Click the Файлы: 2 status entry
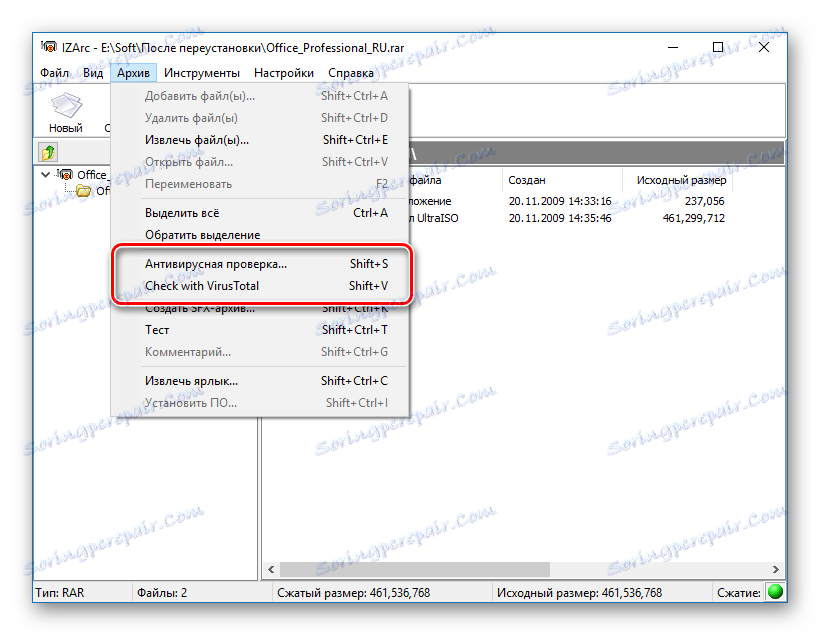This screenshot has width=820, height=635. tap(162, 593)
